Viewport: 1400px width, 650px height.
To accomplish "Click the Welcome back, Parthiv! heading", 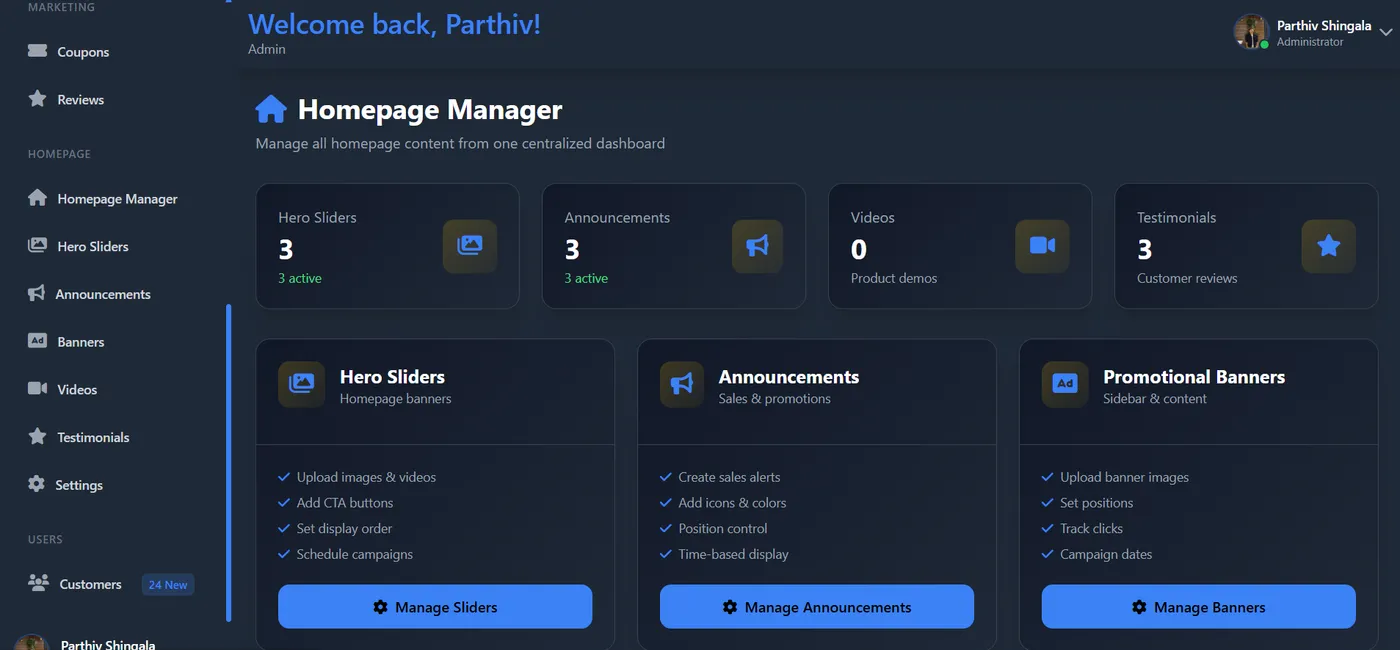I will tap(394, 24).
